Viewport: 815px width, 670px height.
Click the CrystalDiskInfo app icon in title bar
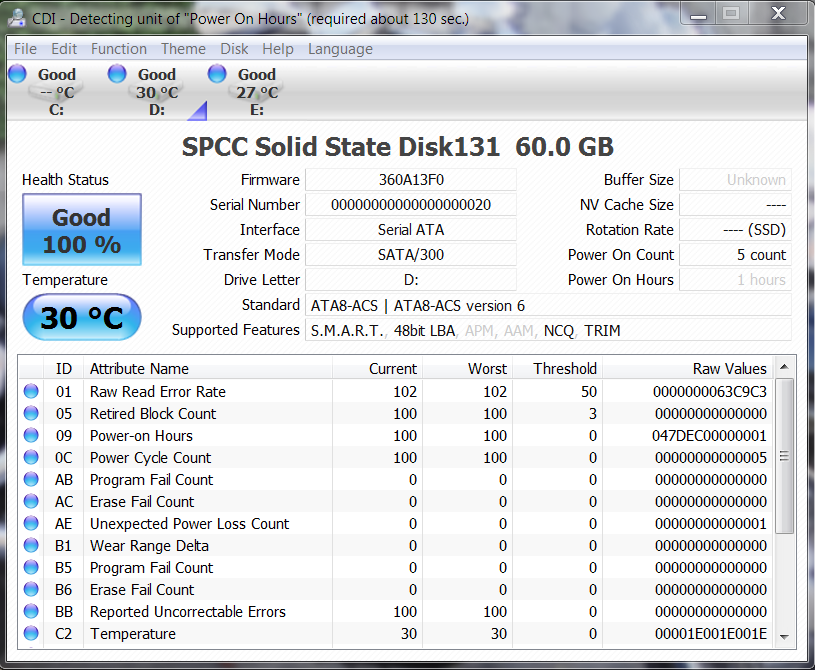click(16, 16)
